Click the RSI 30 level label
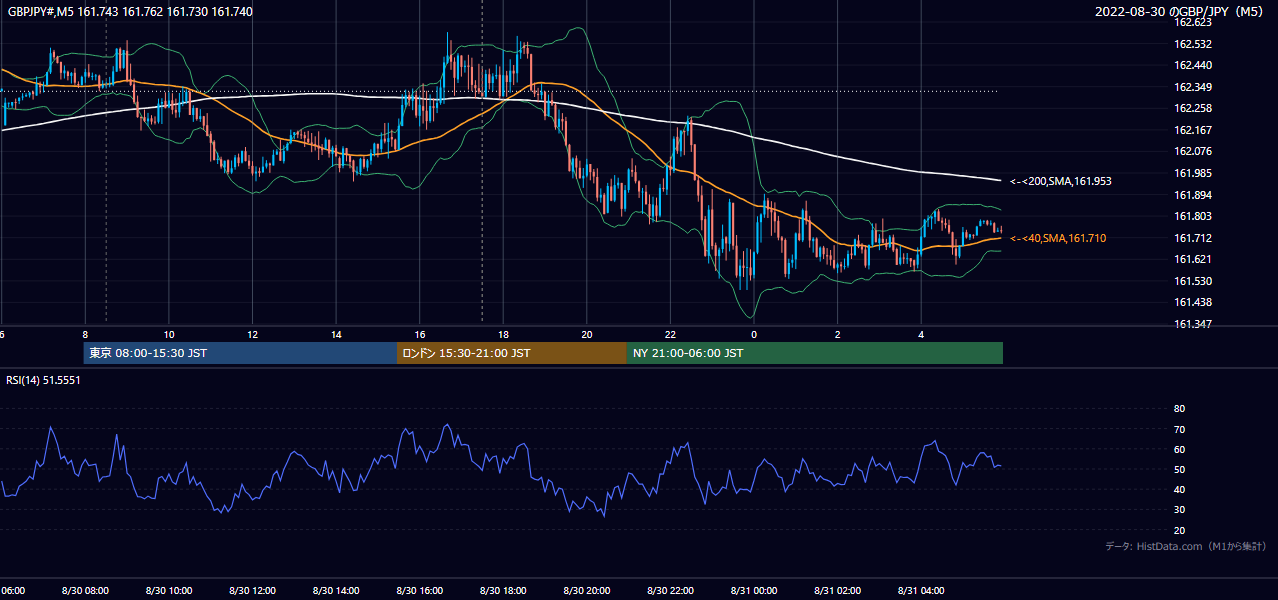1278x600 pixels. pyautogui.click(x=1179, y=510)
